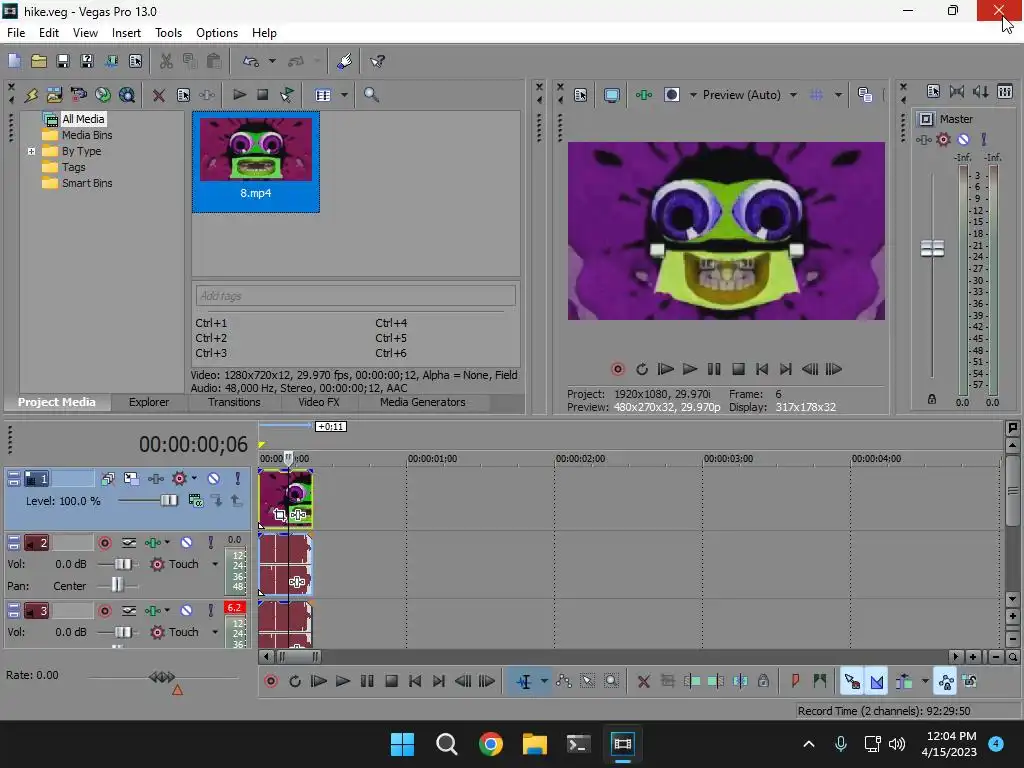The height and width of the screenshot is (768, 1024).
Task: Open the Tools menu
Action: 168,33
